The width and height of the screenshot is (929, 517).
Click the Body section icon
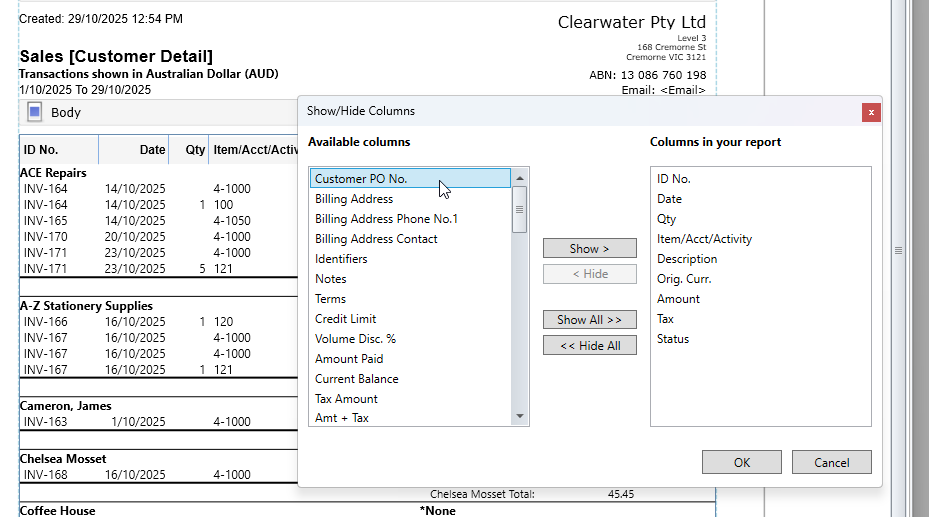point(34,112)
